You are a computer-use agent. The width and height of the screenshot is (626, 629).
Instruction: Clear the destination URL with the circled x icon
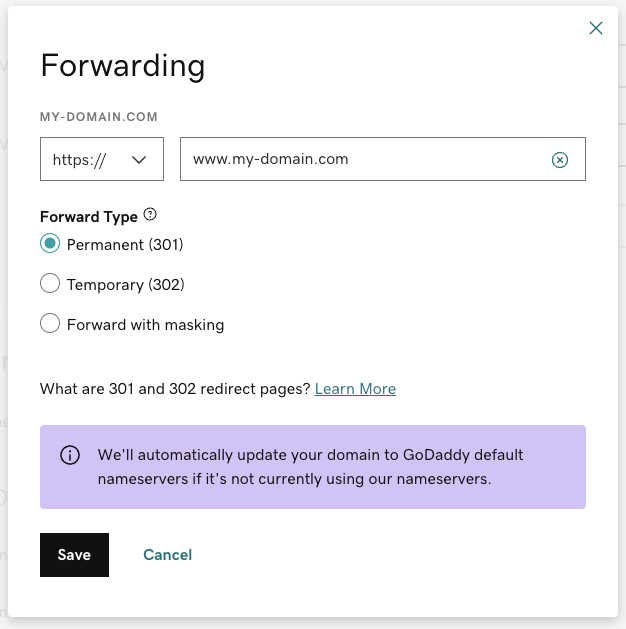pos(560,160)
